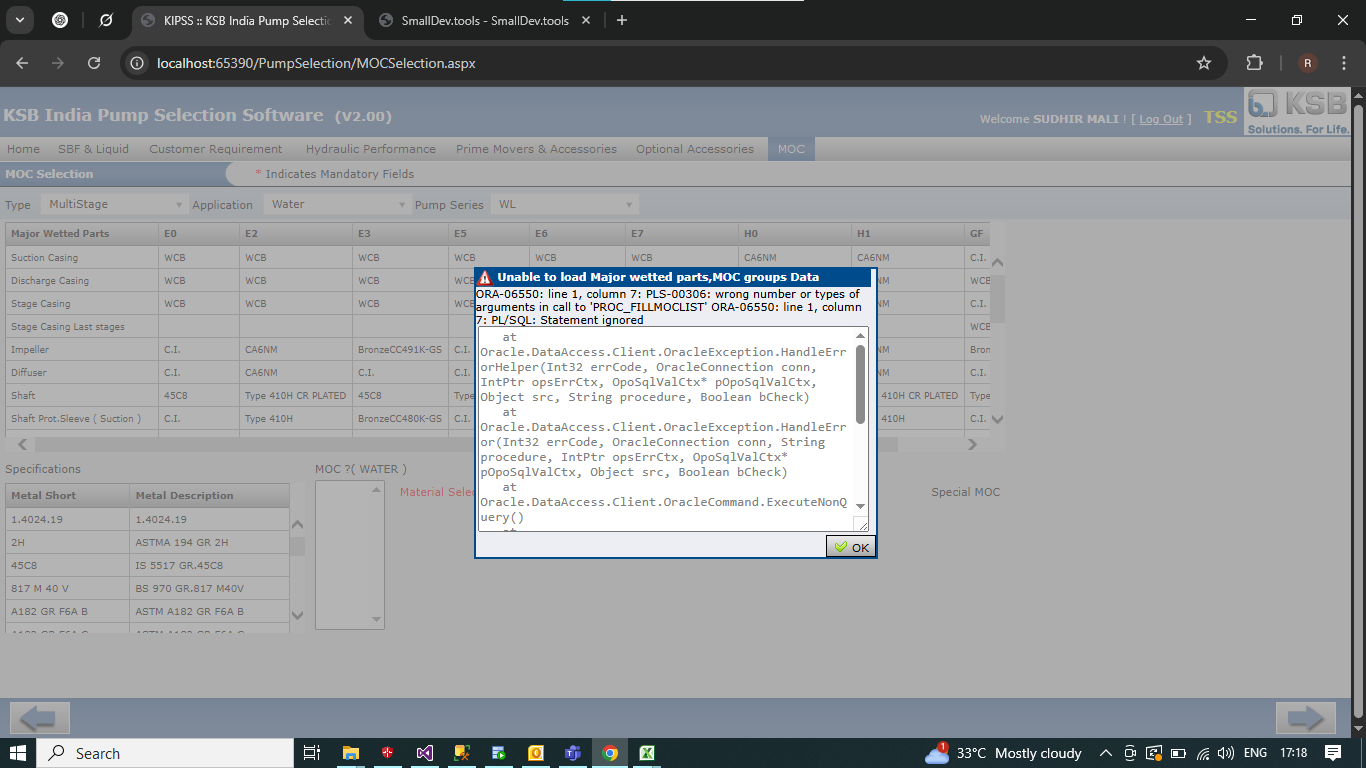Bookmark this page with the star icon
The image size is (1366, 768).
pyautogui.click(x=1204, y=63)
